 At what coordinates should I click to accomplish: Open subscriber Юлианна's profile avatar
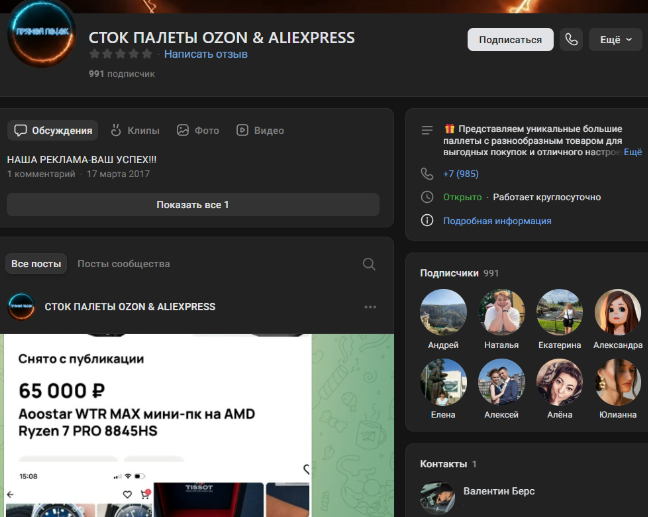[618, 382]
